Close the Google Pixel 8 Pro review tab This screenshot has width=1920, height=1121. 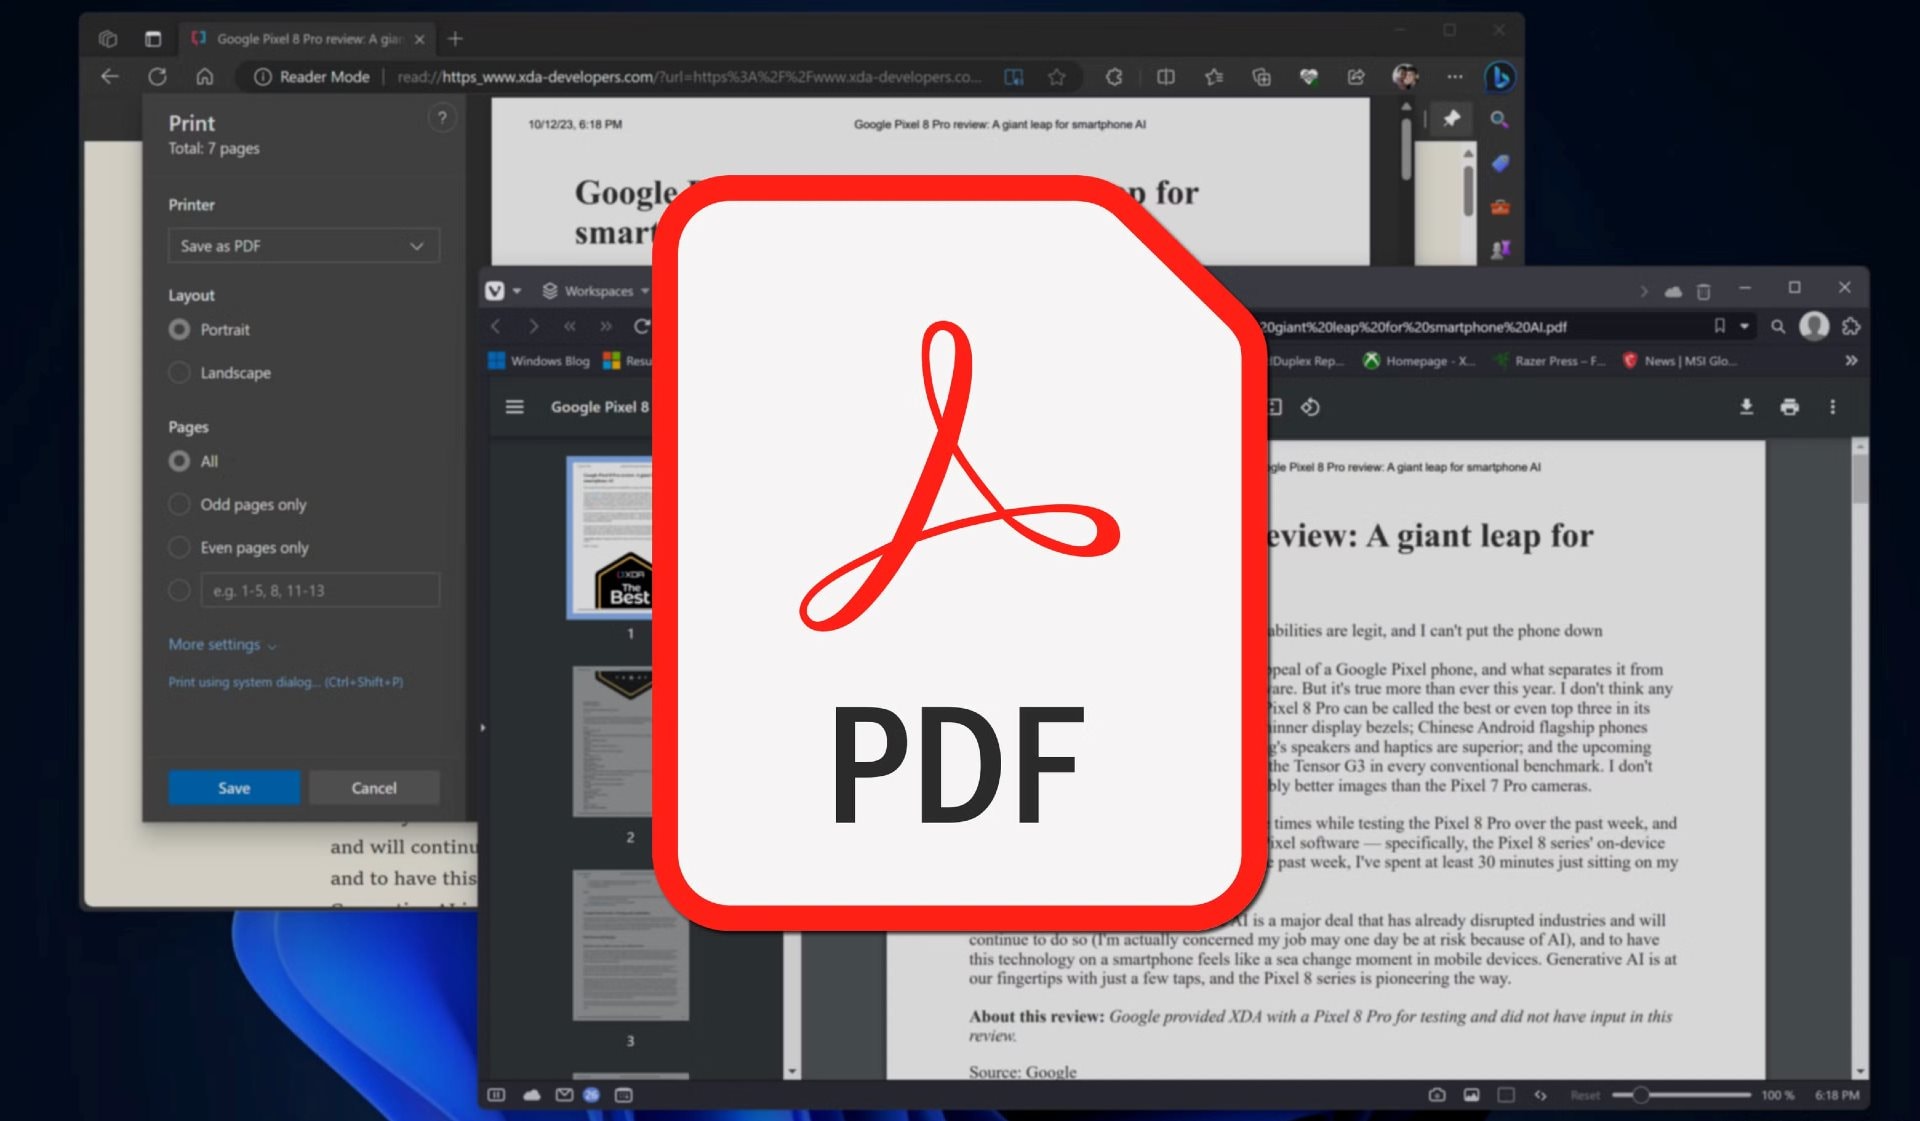click(x=420, y=39)
